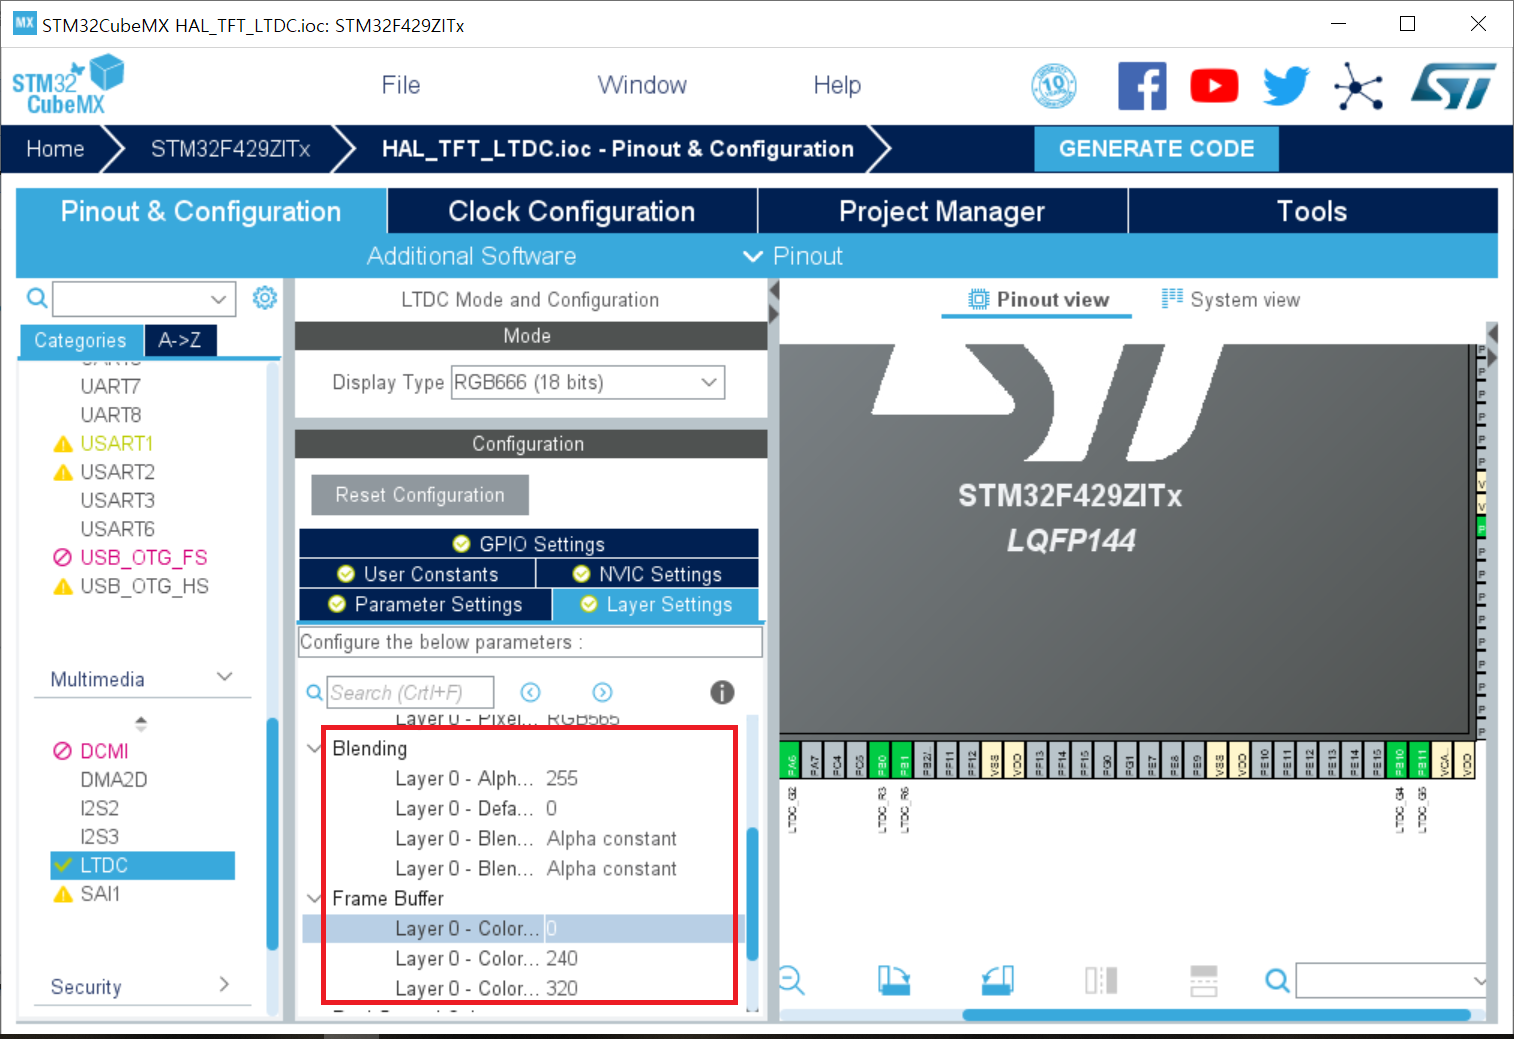Screen dimensions: 1514x1039
Task: Open the Help menu
Action: pos(837,85)
